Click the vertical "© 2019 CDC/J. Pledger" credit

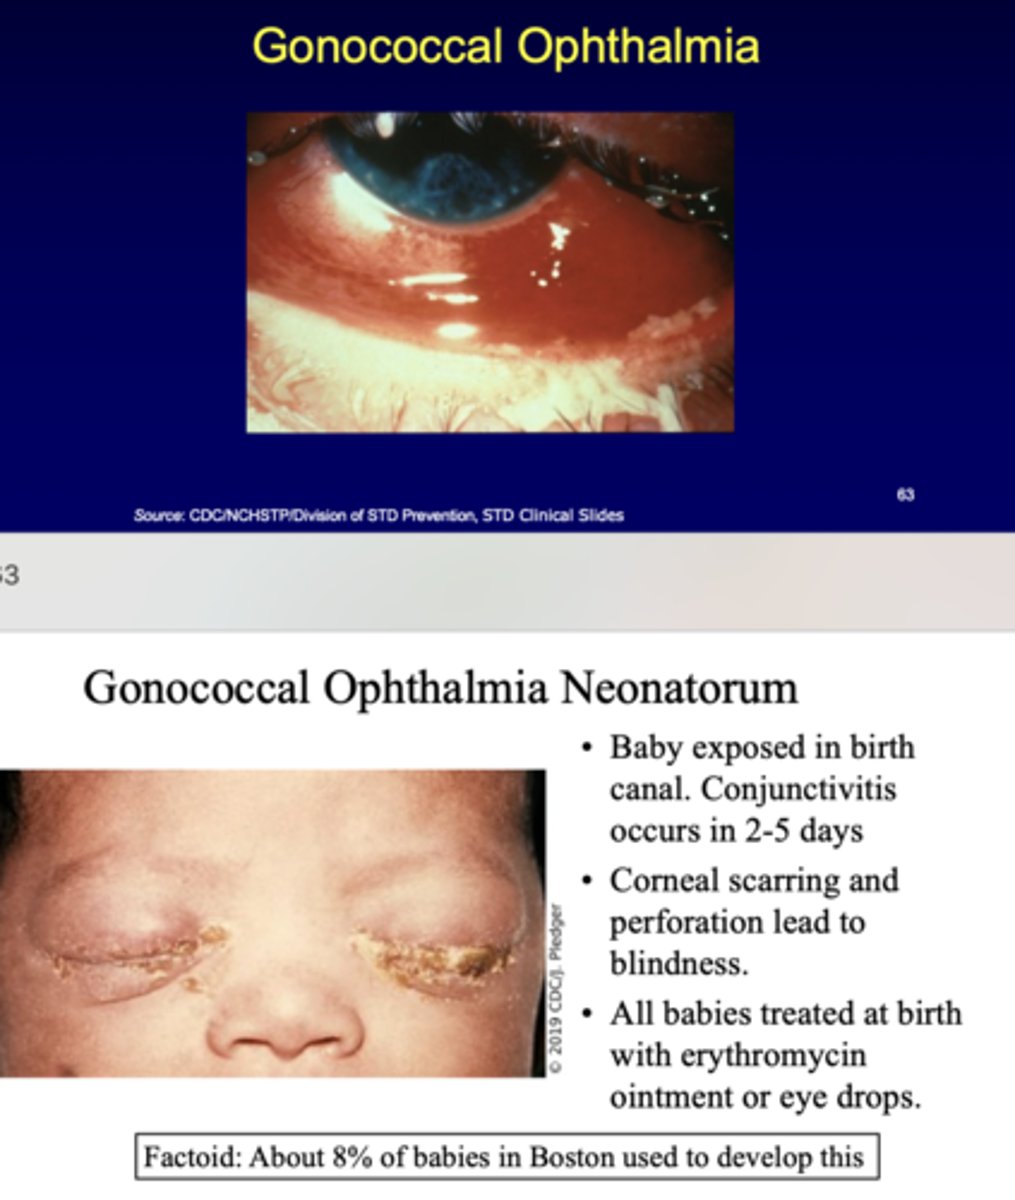(x=558, y=988)
